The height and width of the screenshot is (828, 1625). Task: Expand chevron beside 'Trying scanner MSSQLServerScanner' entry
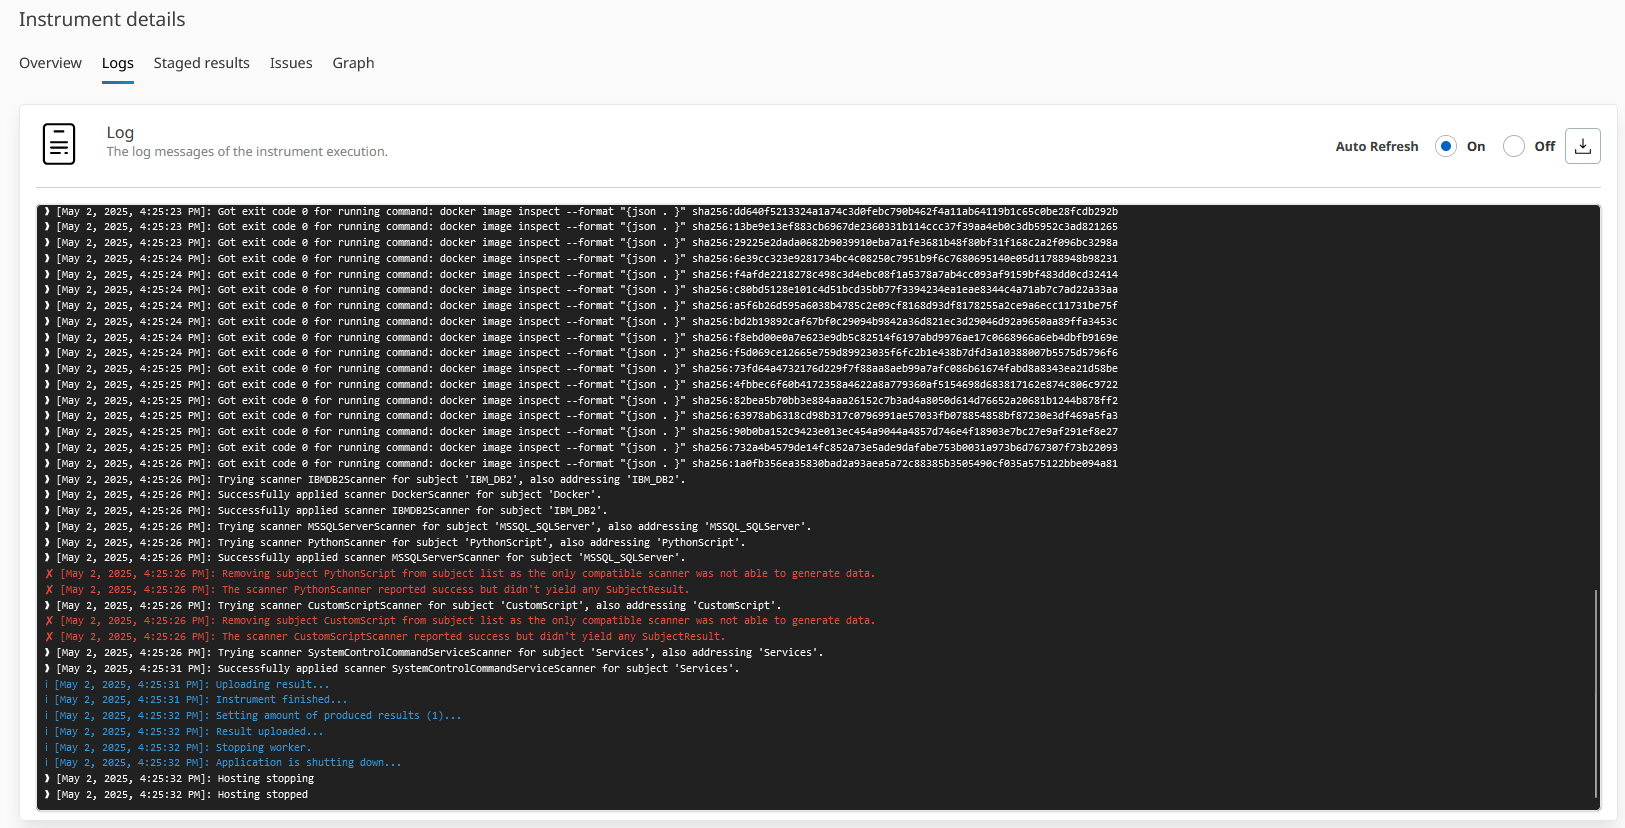click(x=47, y=527)
